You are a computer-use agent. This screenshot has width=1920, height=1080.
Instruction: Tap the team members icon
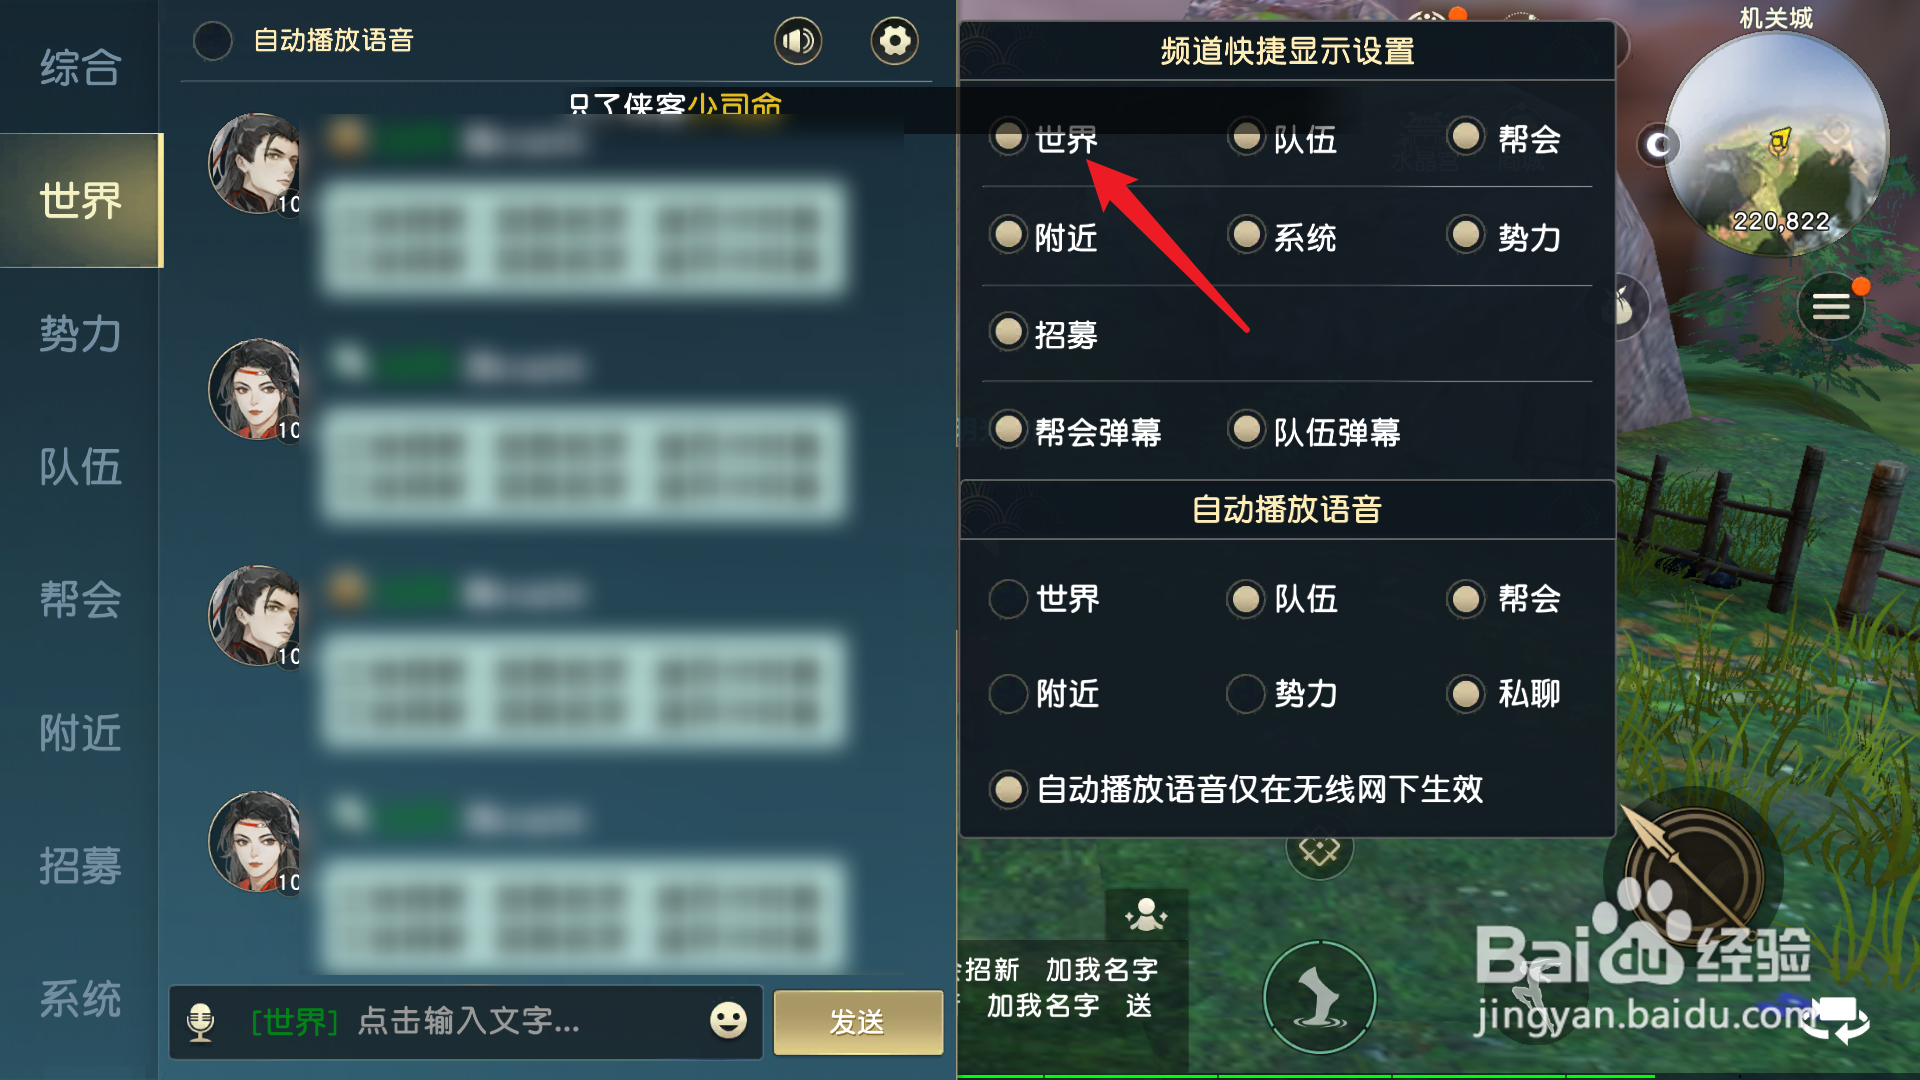(1146, 914)
